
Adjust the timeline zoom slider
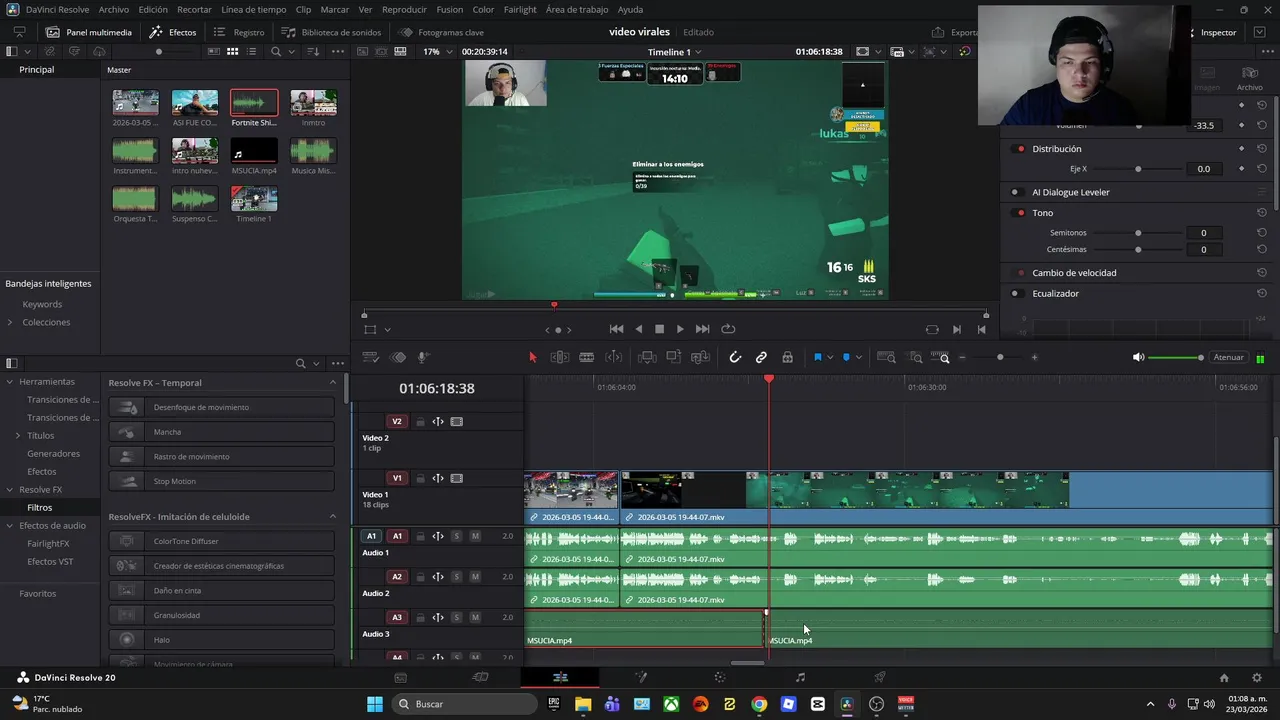coord(1000,358)
